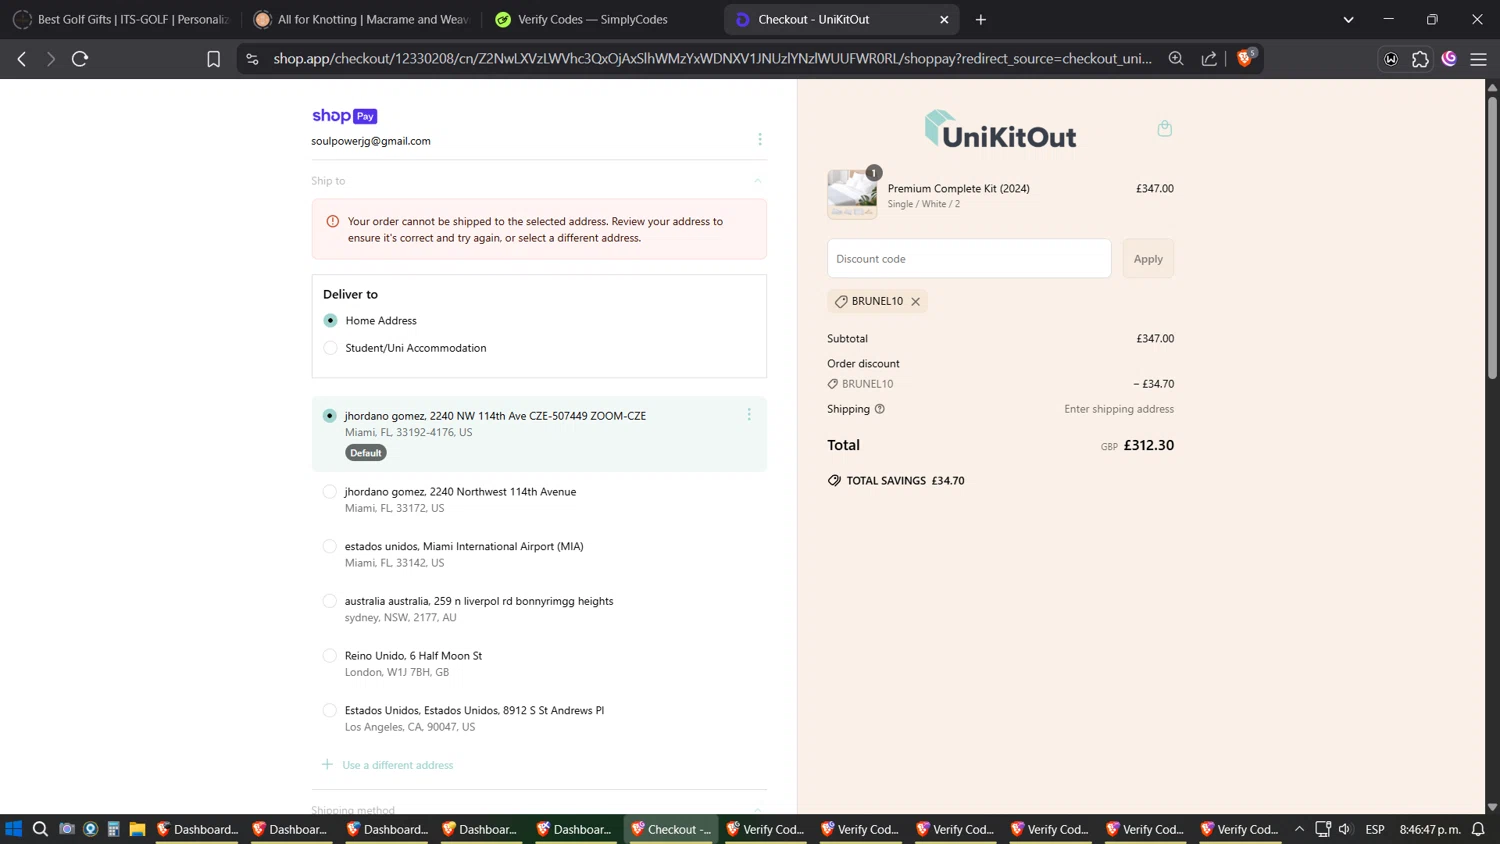Click the error alert icon in warning

pyautogui.click(x=333, y=221)
